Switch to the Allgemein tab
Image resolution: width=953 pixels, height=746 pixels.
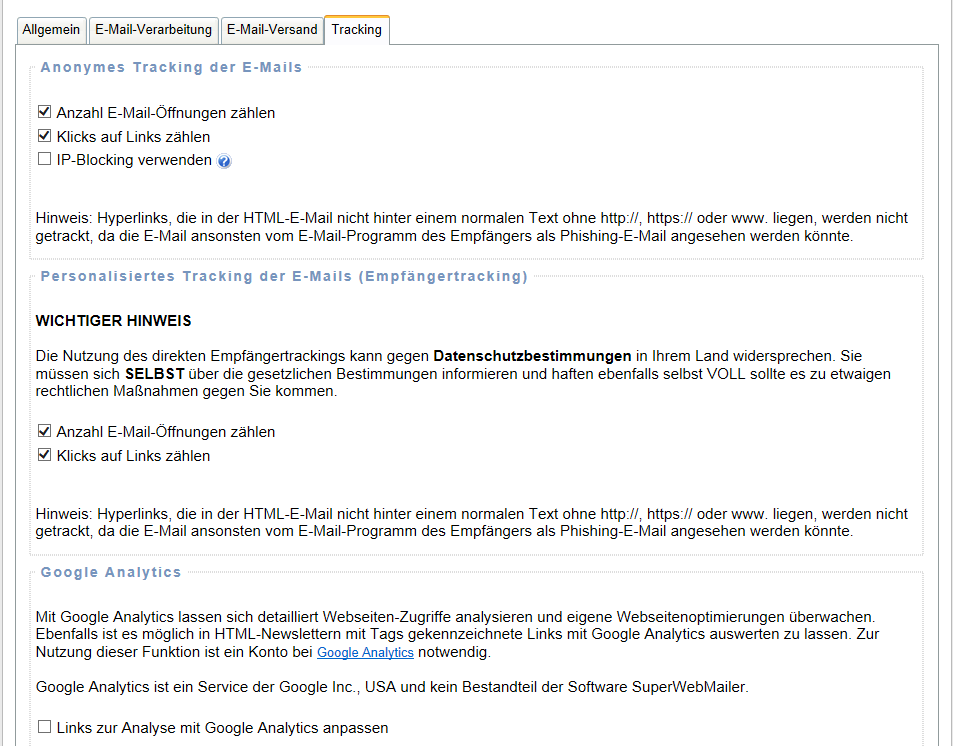pos(51,30)
